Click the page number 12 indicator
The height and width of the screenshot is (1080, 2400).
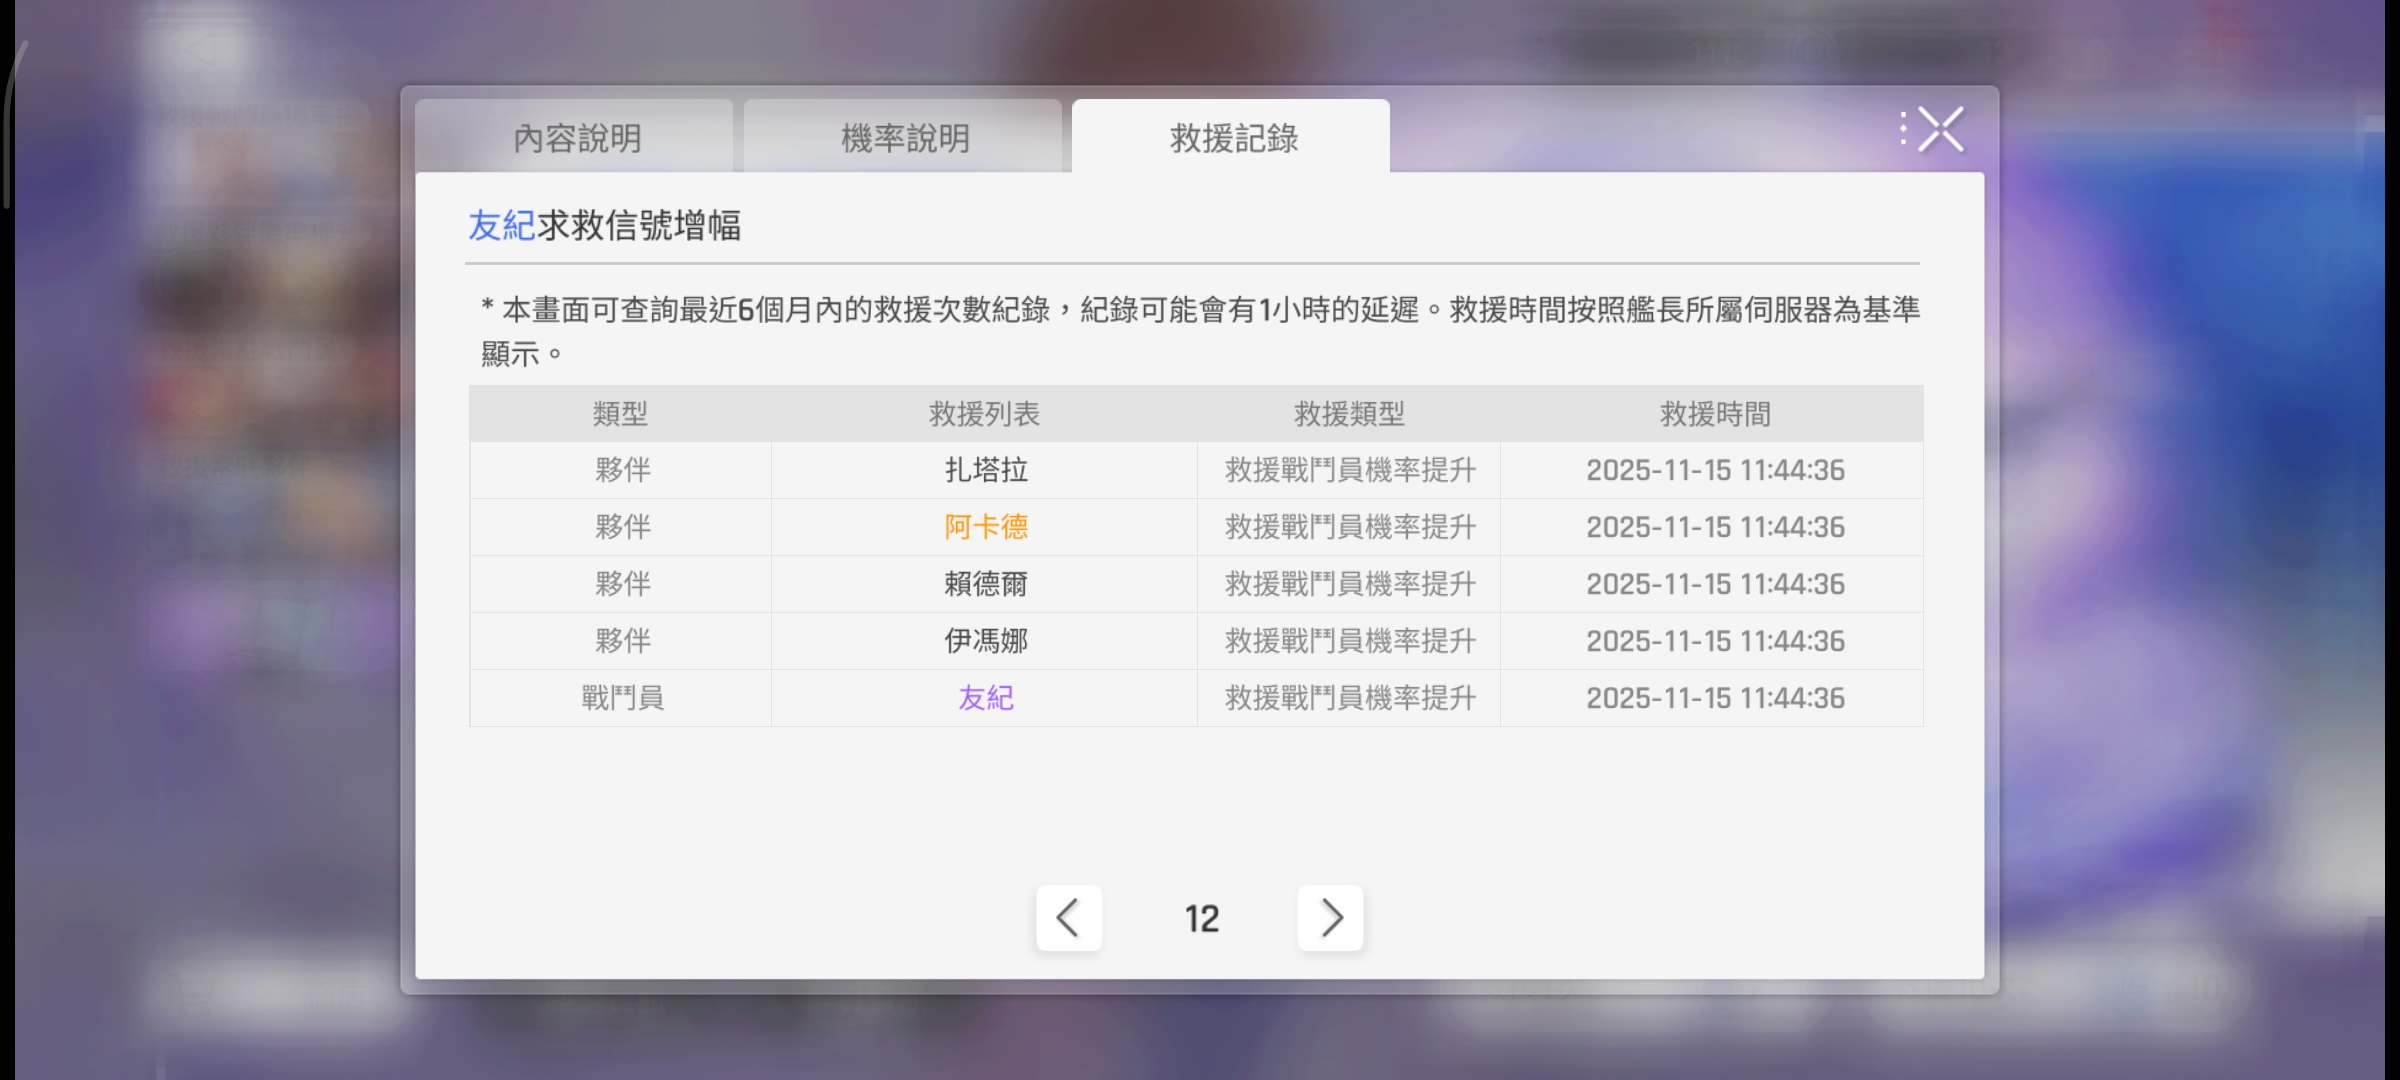point(1201,918)
